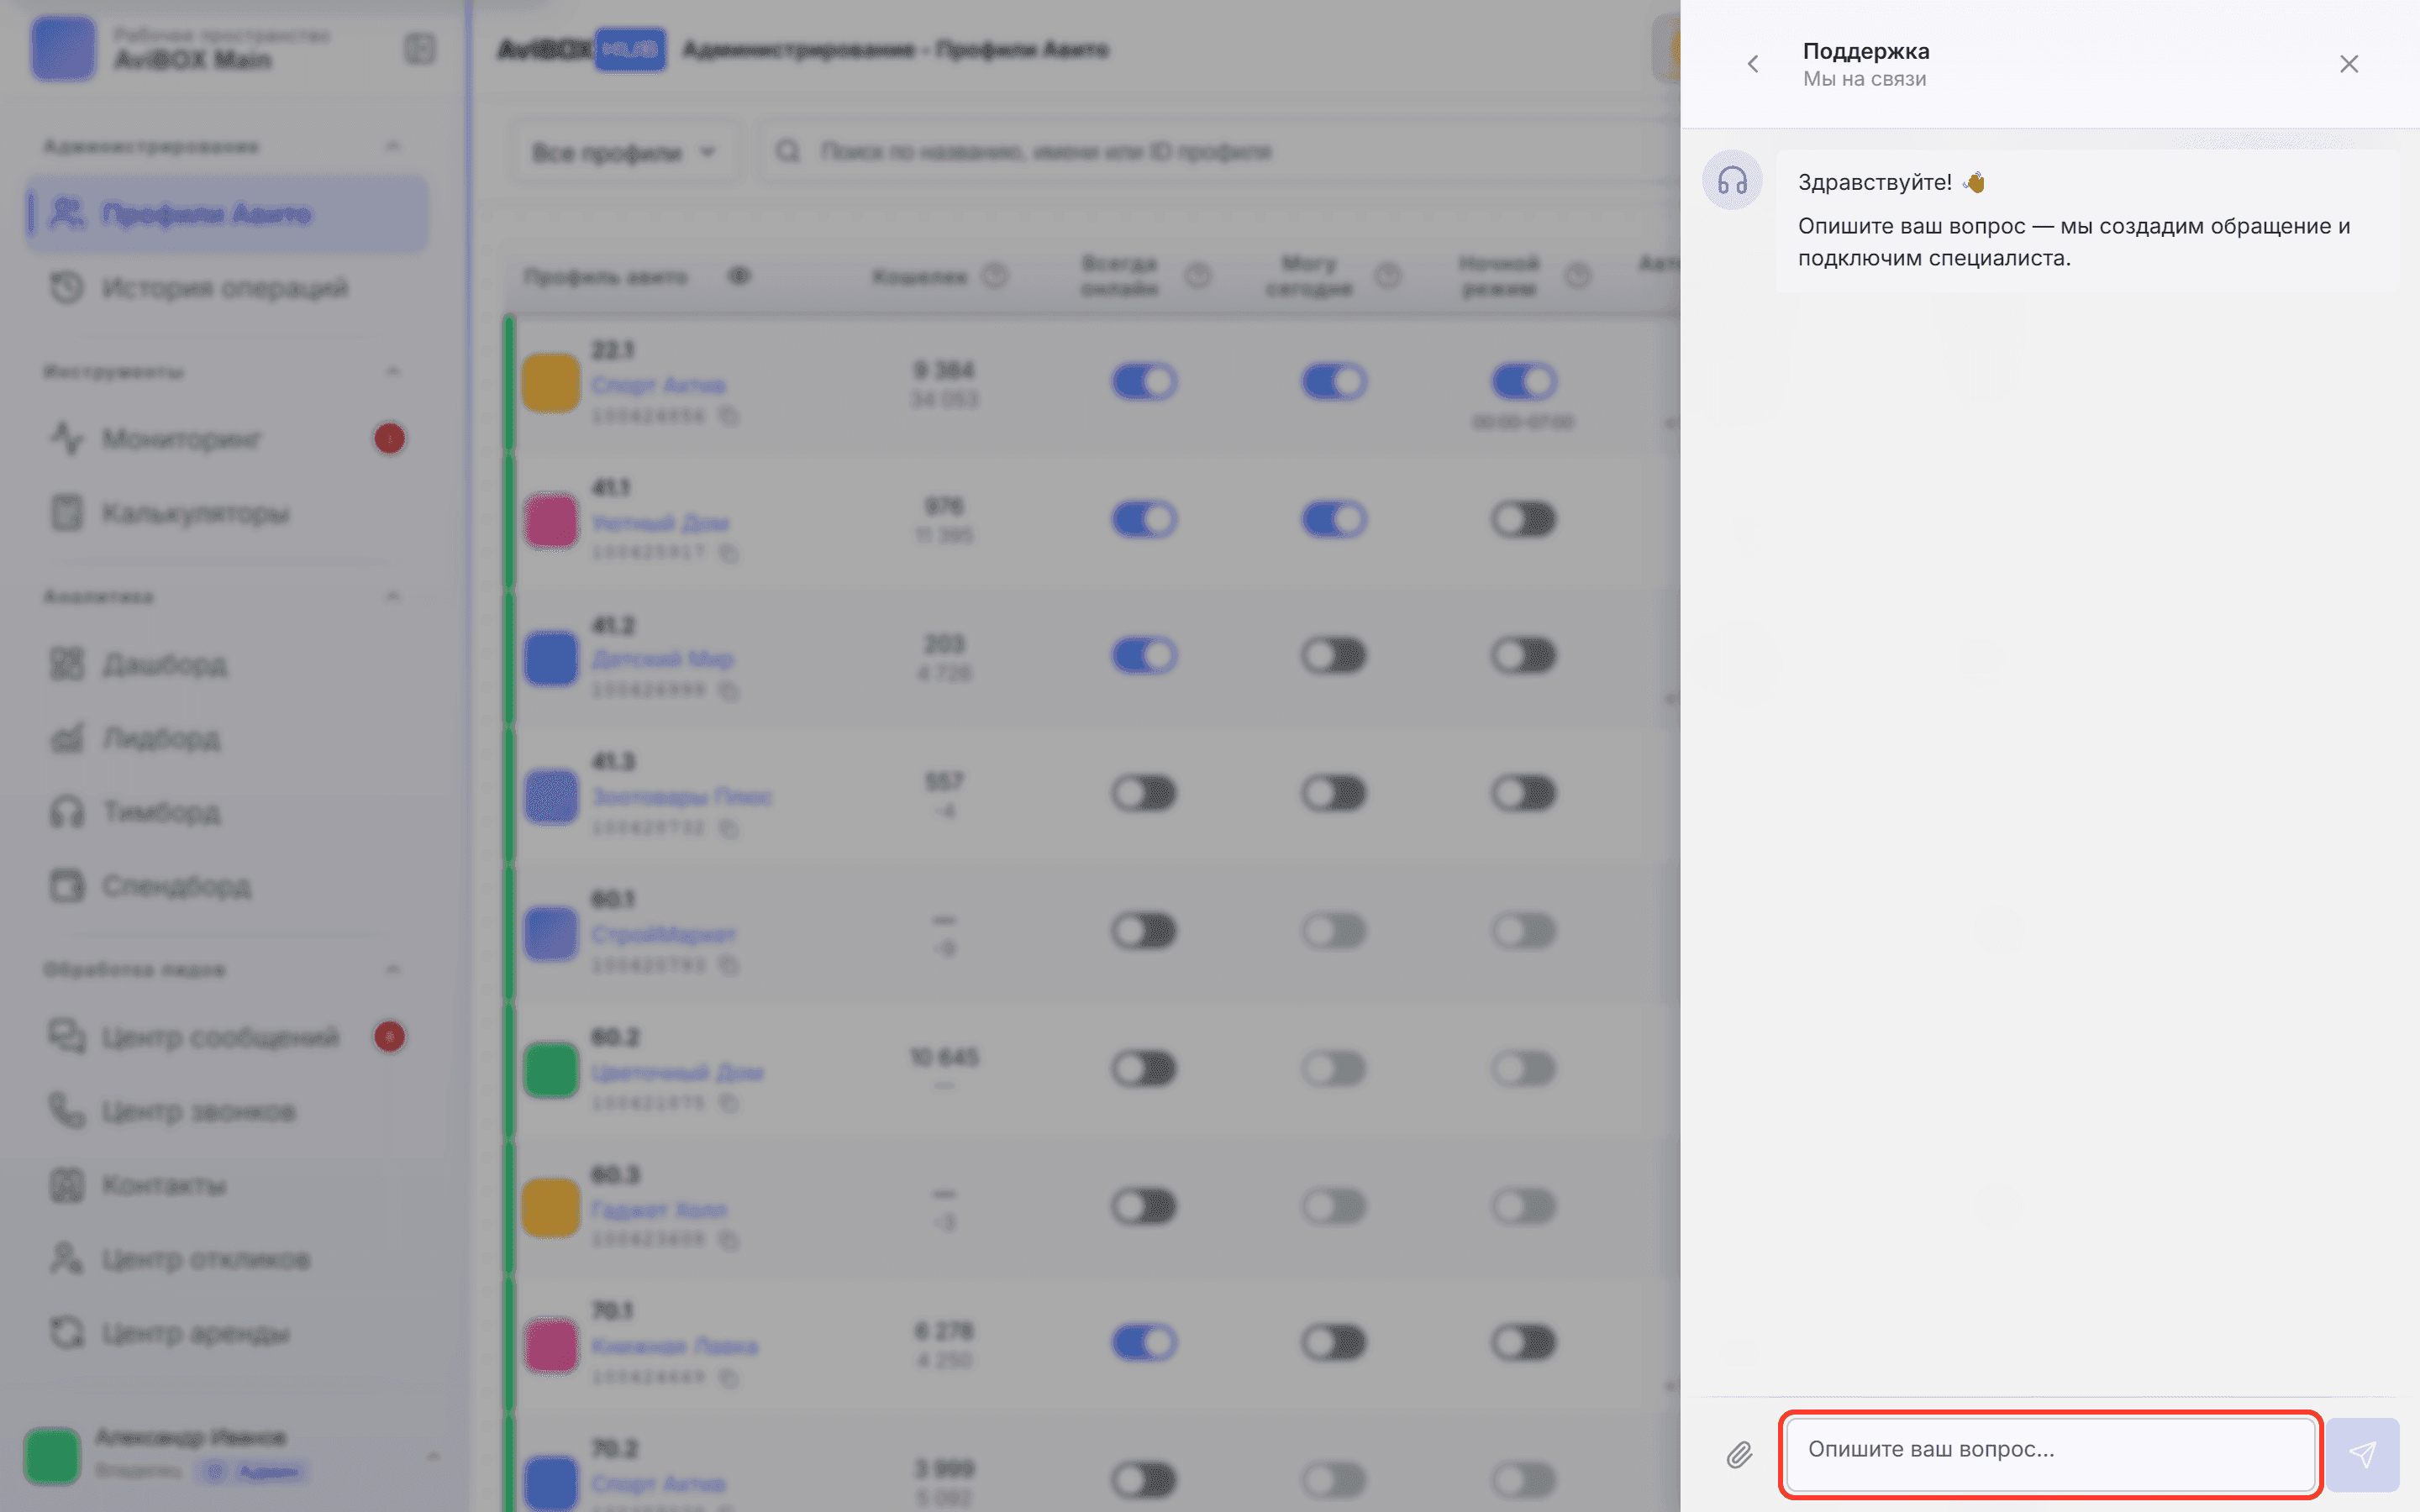
Task: Open the help icon next to Кошелек
Action: (x=995, y=276)
